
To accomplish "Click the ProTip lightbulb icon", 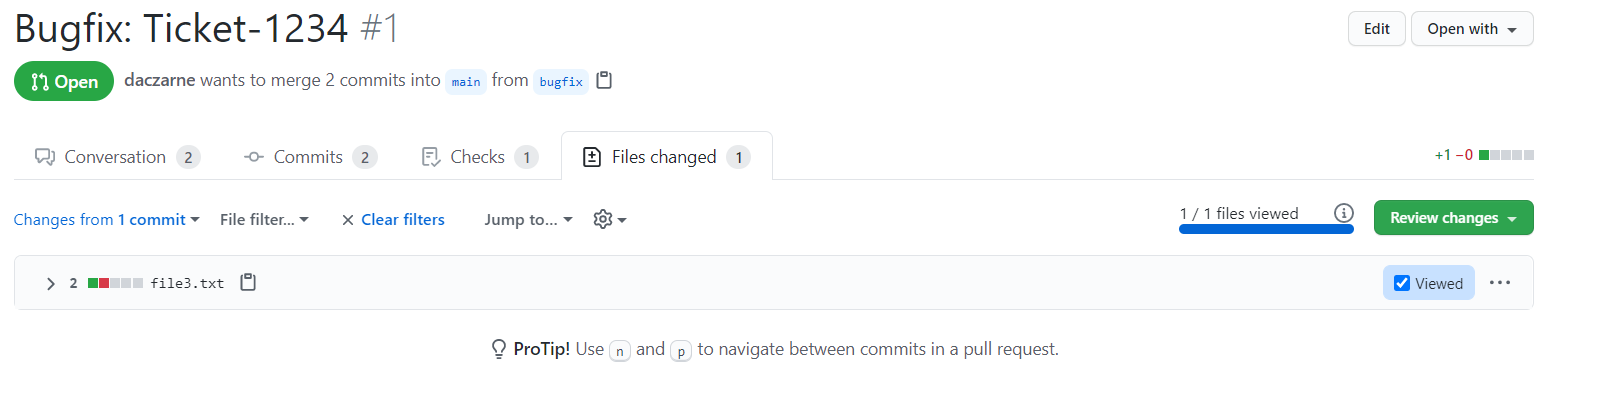I will click(498, 349).
